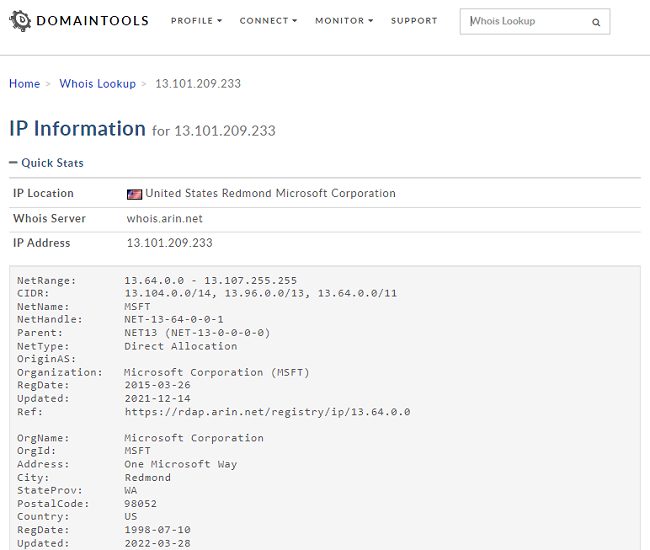Image resolution: width=650 pixels, height=550 pixels.
Task: Open the CONNECT dropdown menu
Action: (268, 21)
